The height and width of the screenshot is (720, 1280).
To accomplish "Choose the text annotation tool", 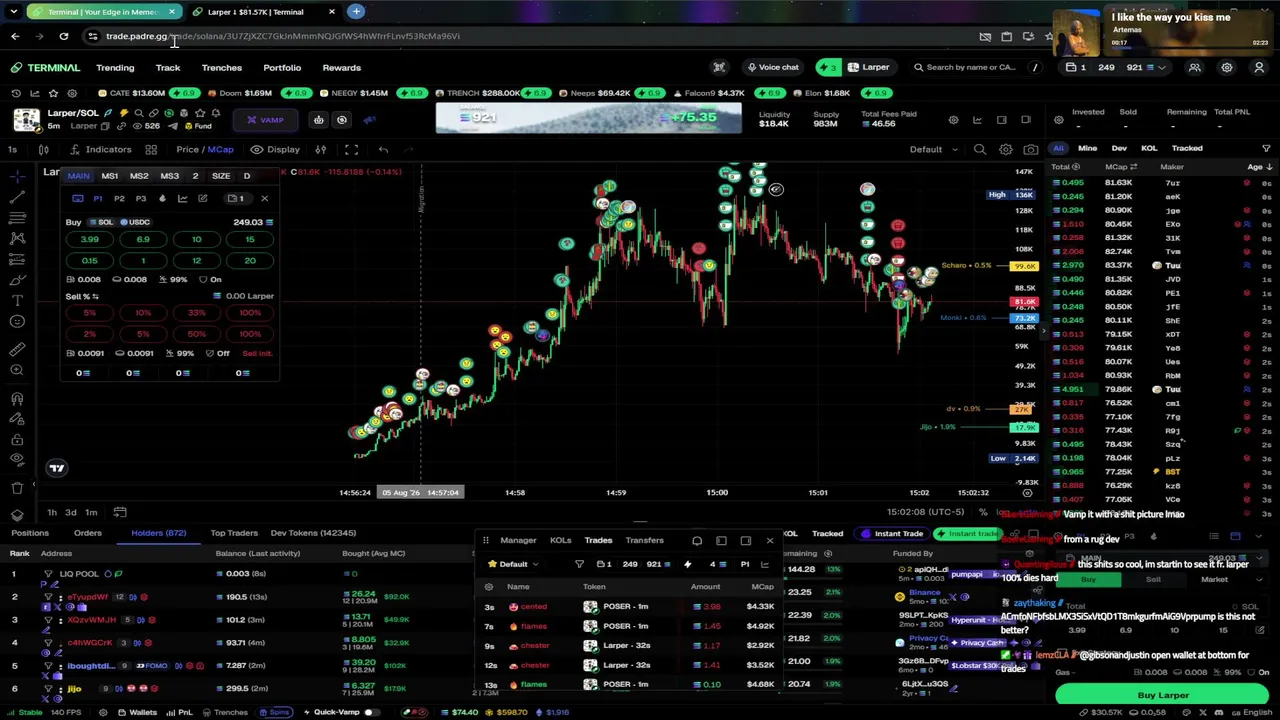I will tap(17, 301).
